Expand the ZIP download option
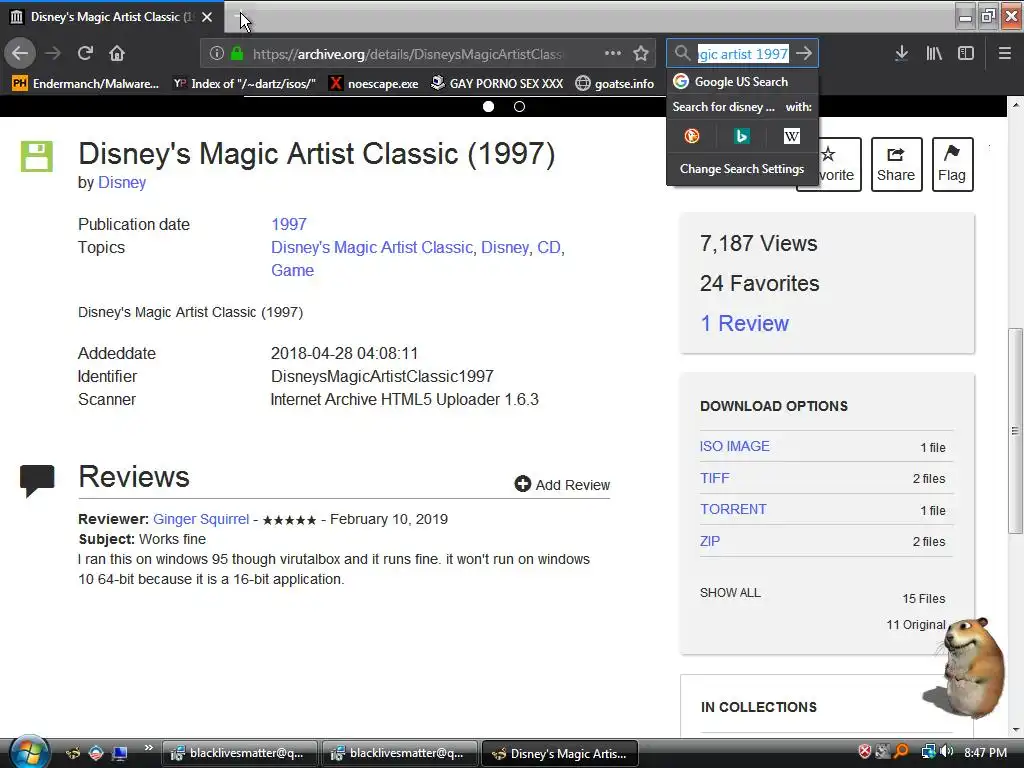 point(710,541)
